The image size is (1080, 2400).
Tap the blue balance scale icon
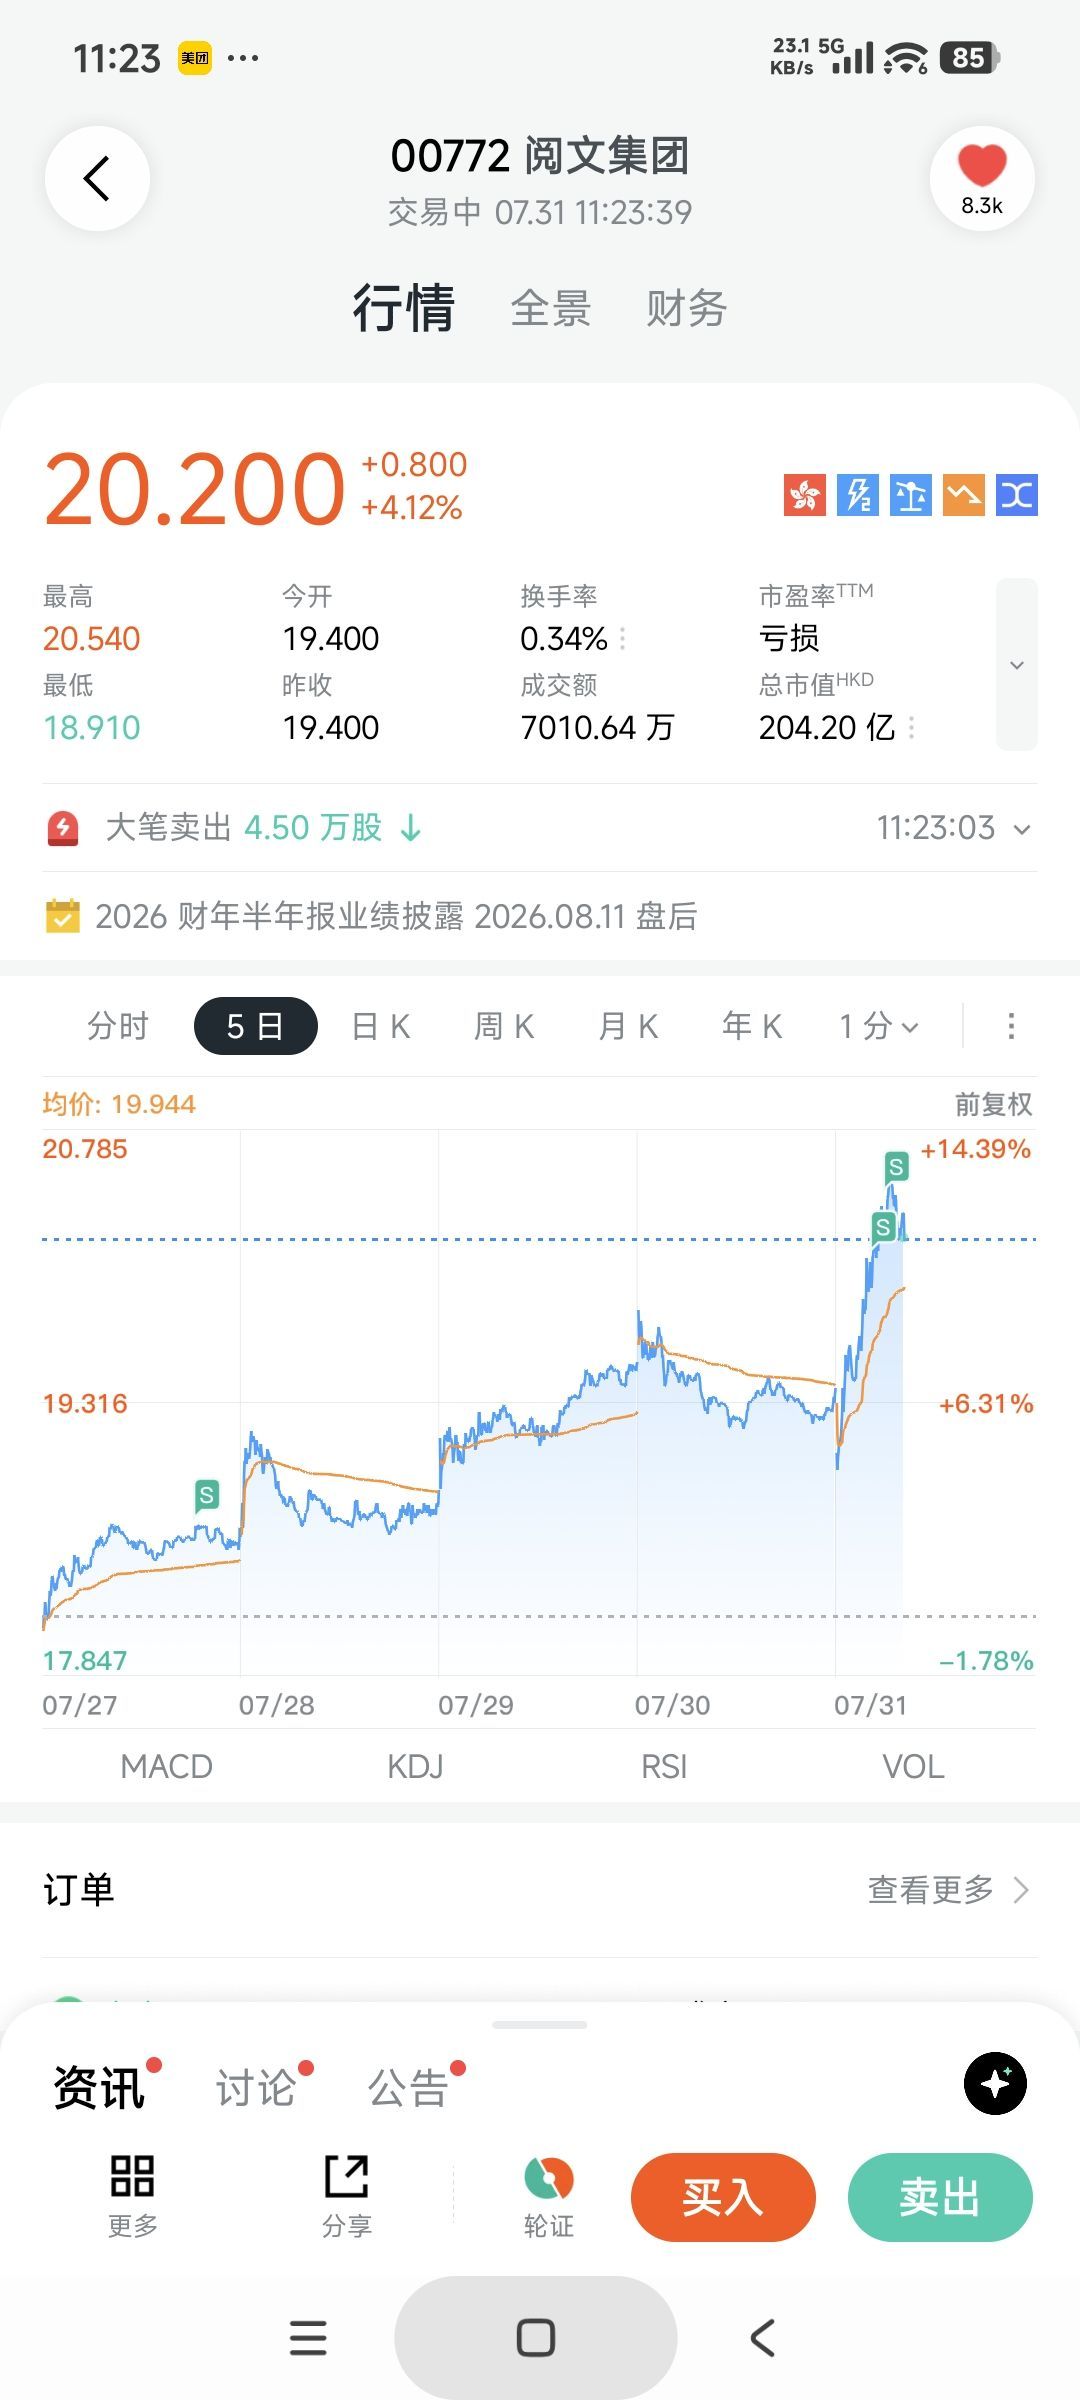(x=911, y=495)
